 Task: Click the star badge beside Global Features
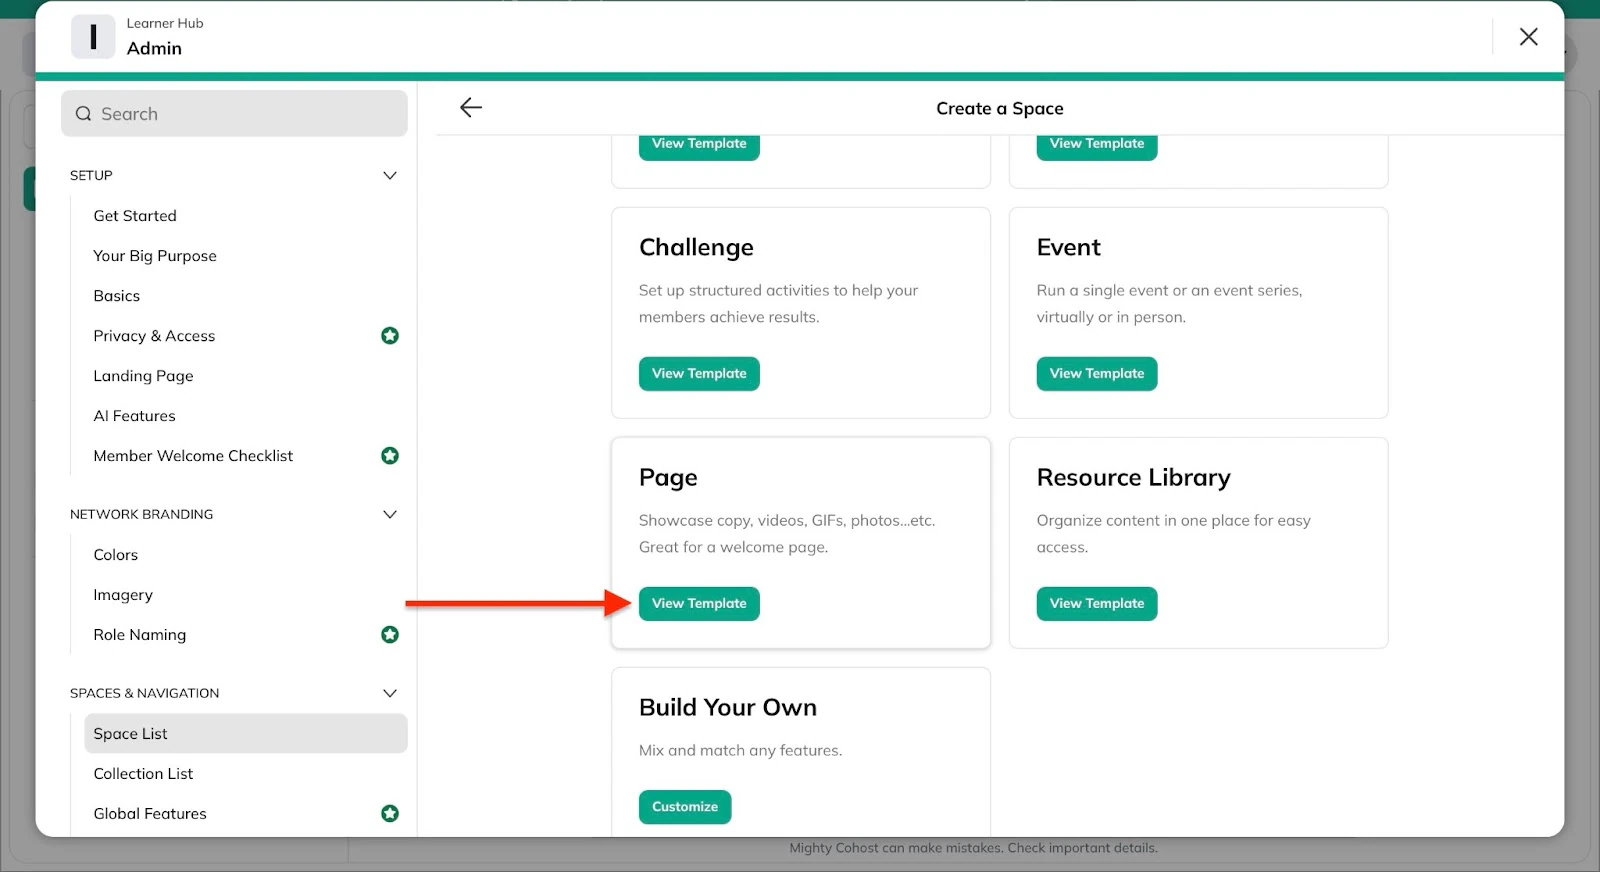coord(390,814)
